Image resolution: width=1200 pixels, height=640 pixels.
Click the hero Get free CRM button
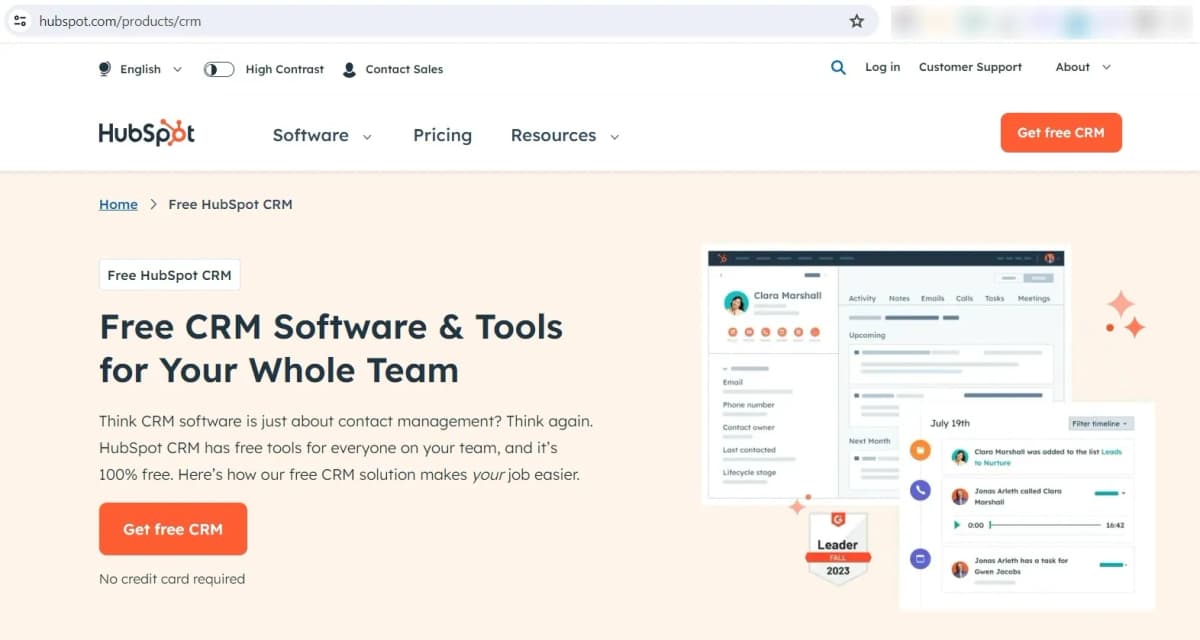tap(173, 529)
